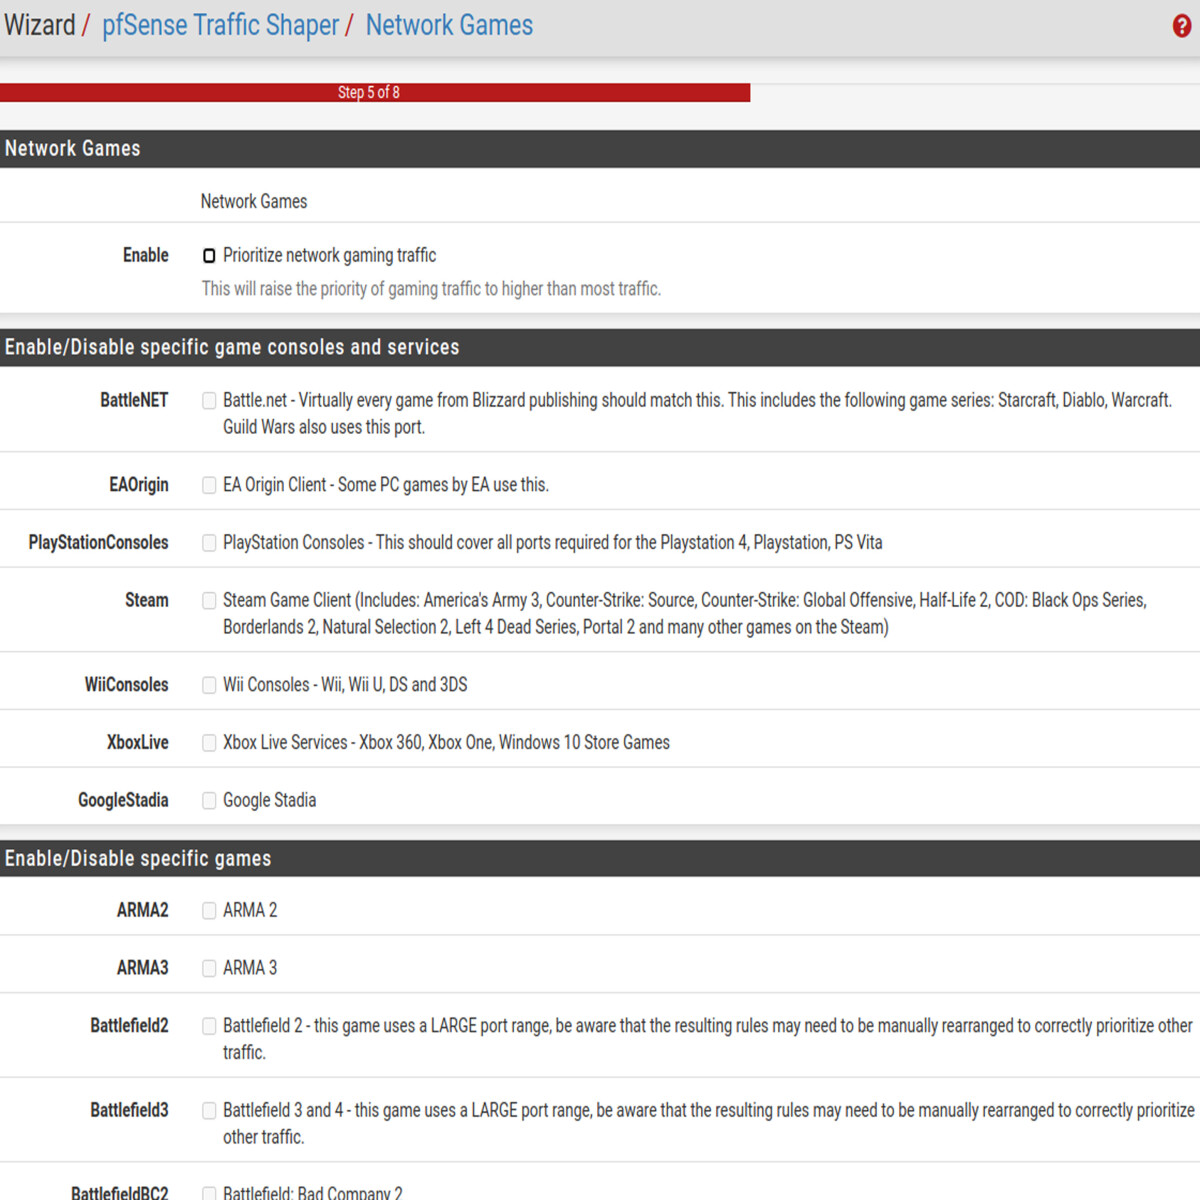1200x1200 pixels.
Task: Enable Prioritize network gaming traffic checkbox
Action: (209, 256)
